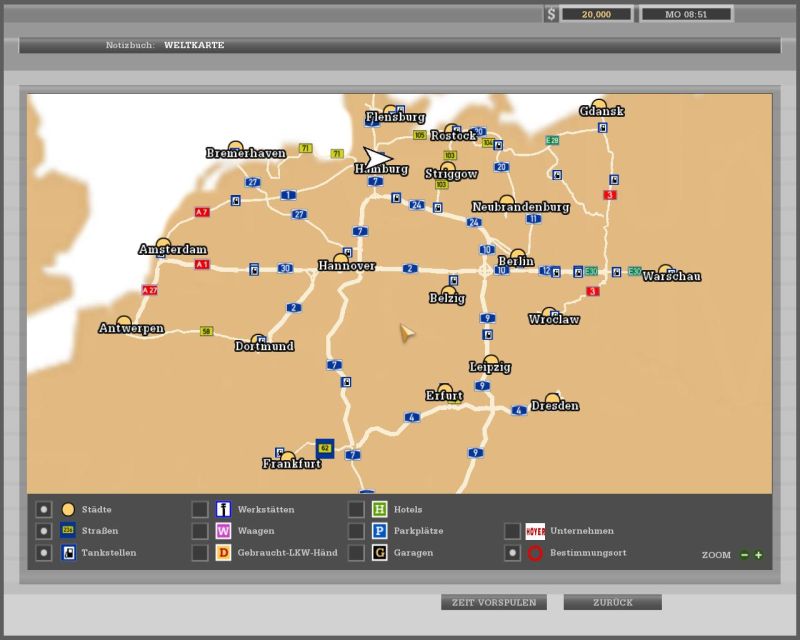
Task: Click the Waagen 'W' legend icon
Action: pyautogui.click(x=224, y=531)
